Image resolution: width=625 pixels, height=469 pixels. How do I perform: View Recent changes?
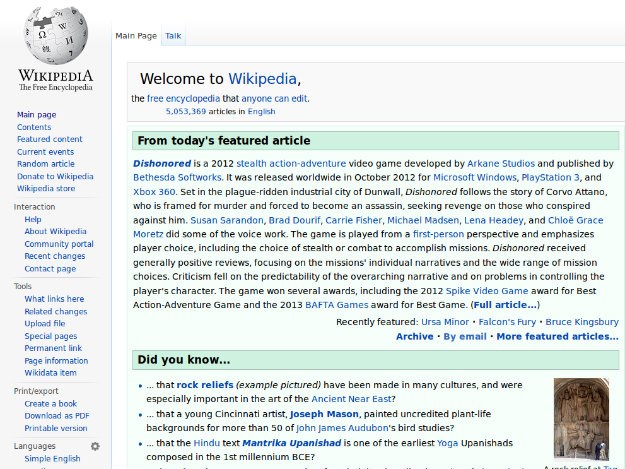tap(55, 256)
